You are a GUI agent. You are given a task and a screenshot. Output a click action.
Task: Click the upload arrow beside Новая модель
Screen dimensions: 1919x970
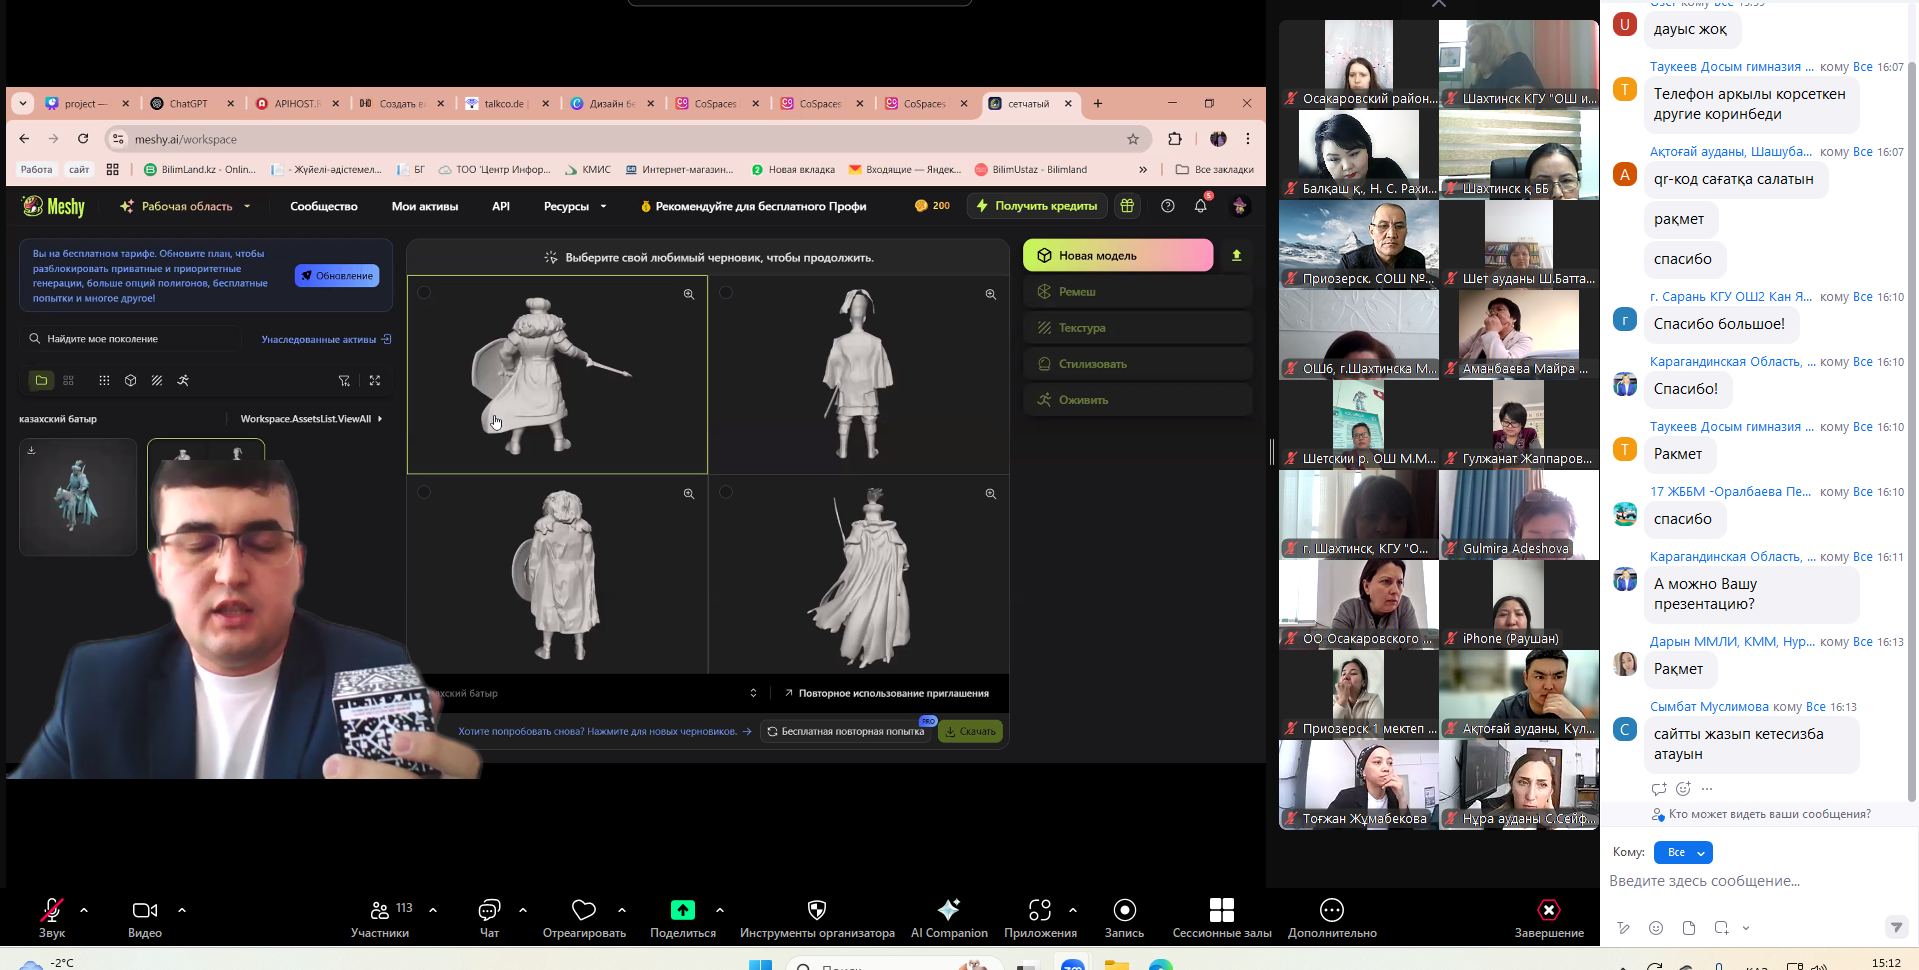tap(1236, 256)
